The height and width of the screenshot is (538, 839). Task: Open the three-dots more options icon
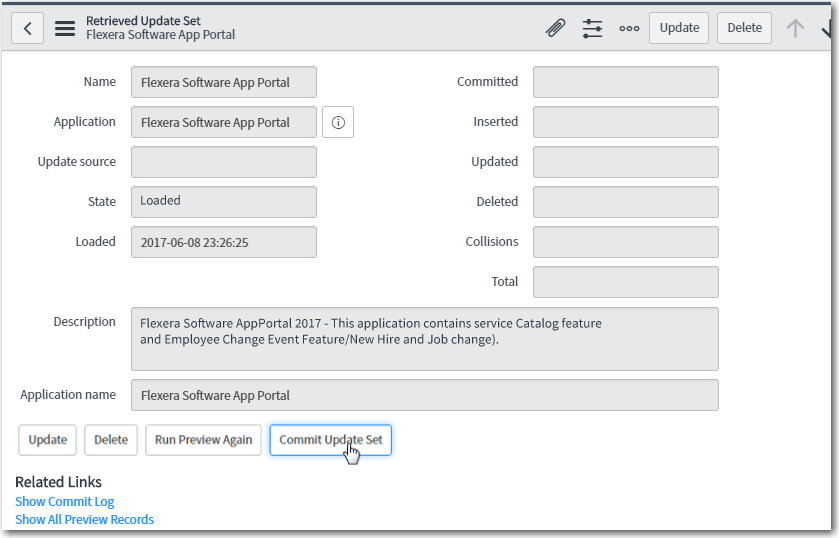point(629,28)
